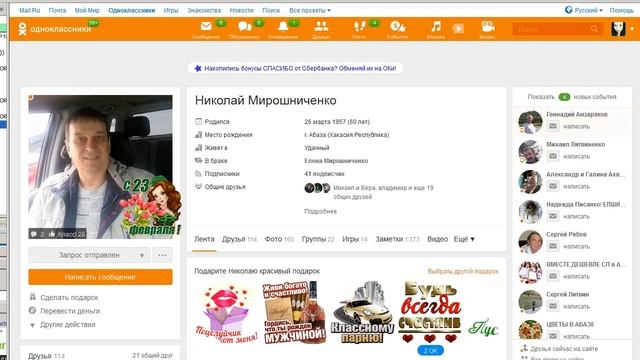Click envelope icon next to Сергей Литвин
Image resolution: width=640 pixels, height=360 pixels.
553,306
